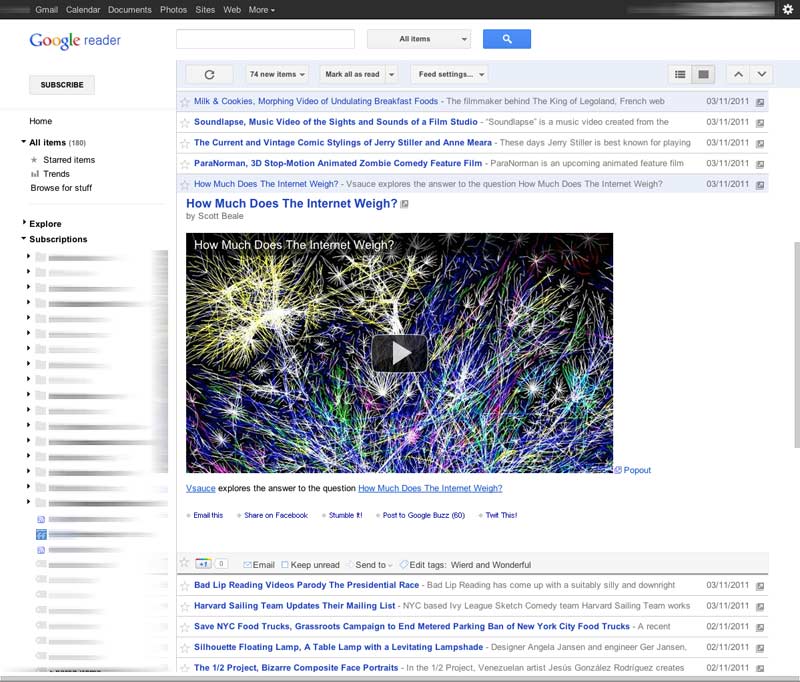The image size is (800, 682).
Task: Navigate to the next item using down arrow
Action: click(x=762, y=73)
